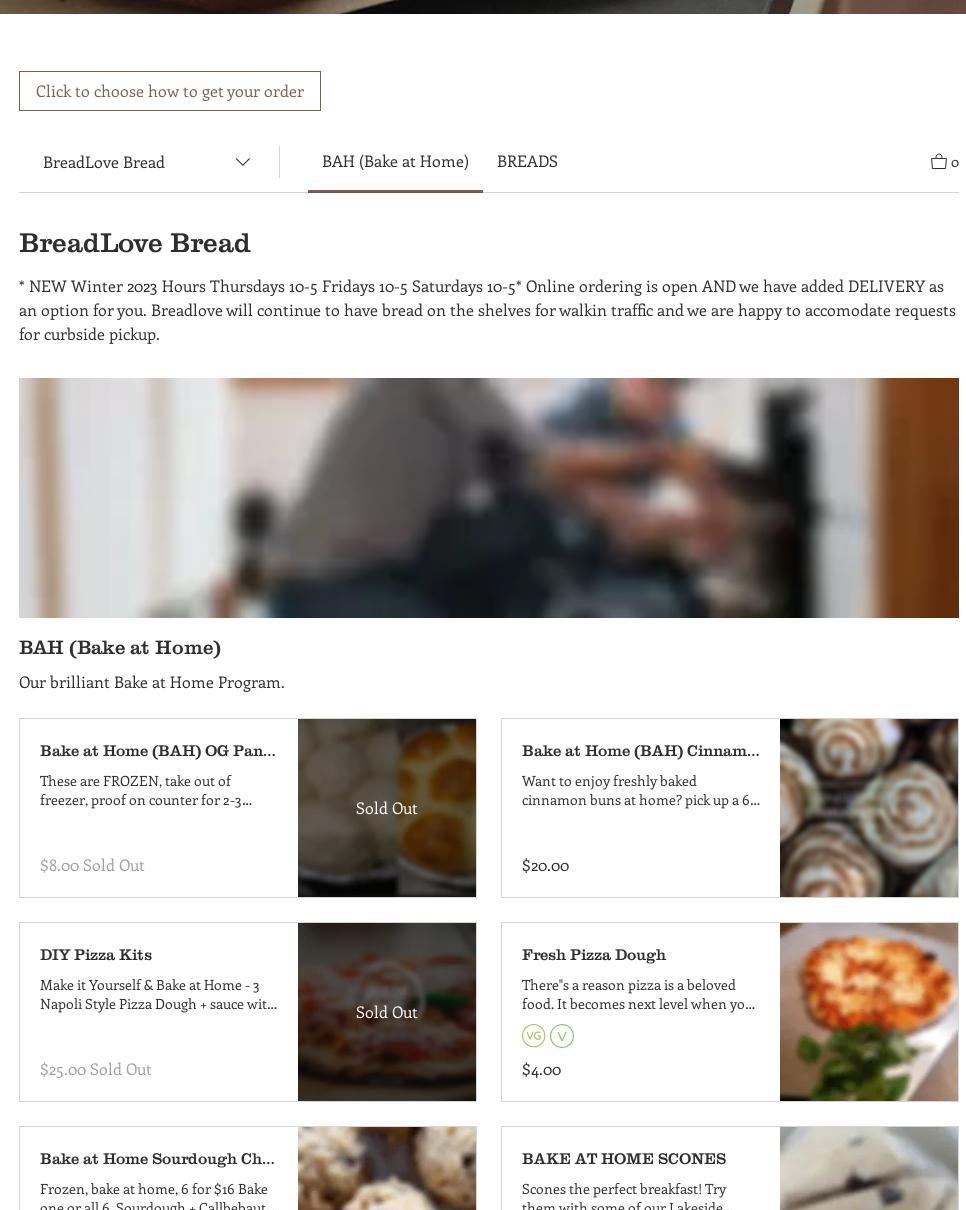Open the Bake at Home Cinnamon buns thumbnail
966x1210 pixels.
[869, 808]
